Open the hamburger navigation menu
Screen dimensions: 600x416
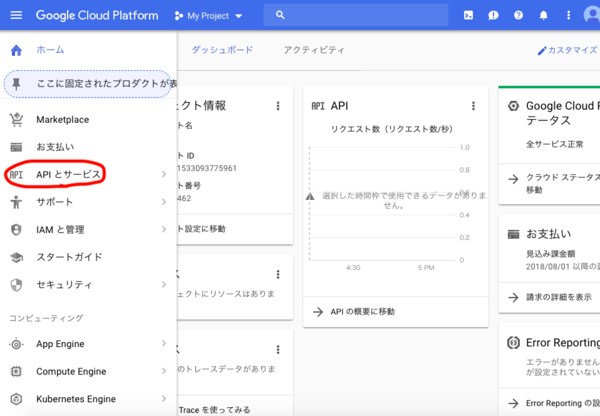16,15
